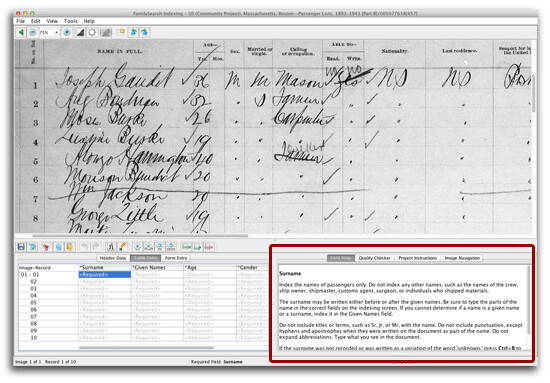Switch to the Header Data tab
Image resolution: width=550 pixels, height=383 pixels.
(x=113, y=258)
